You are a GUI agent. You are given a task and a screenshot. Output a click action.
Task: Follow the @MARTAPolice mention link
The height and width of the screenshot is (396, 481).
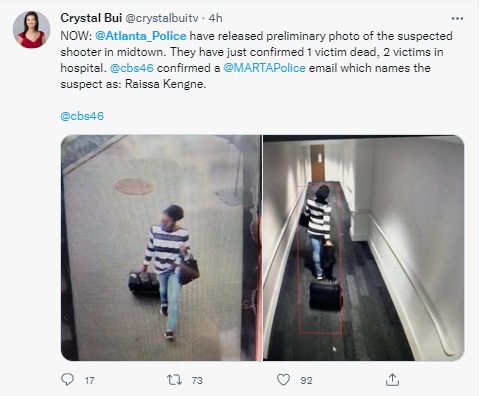[264, 68]
